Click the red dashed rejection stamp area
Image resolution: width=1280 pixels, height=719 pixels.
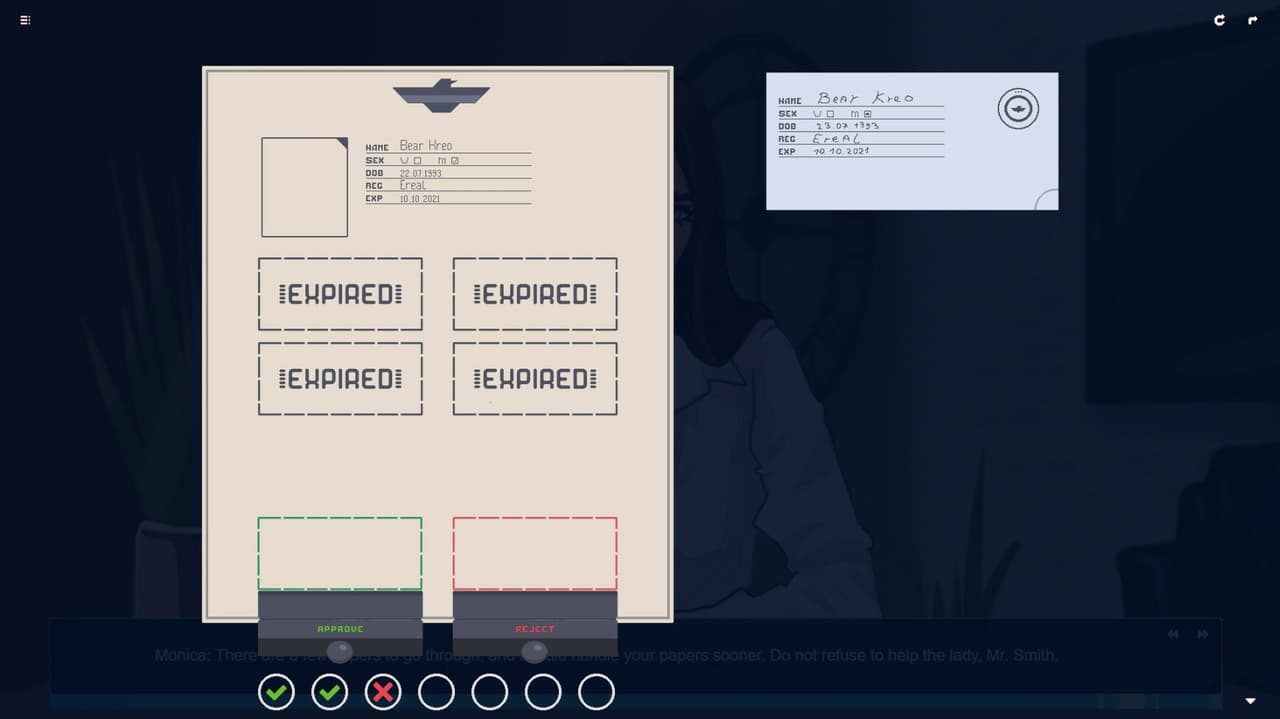(x=535, y=553)
